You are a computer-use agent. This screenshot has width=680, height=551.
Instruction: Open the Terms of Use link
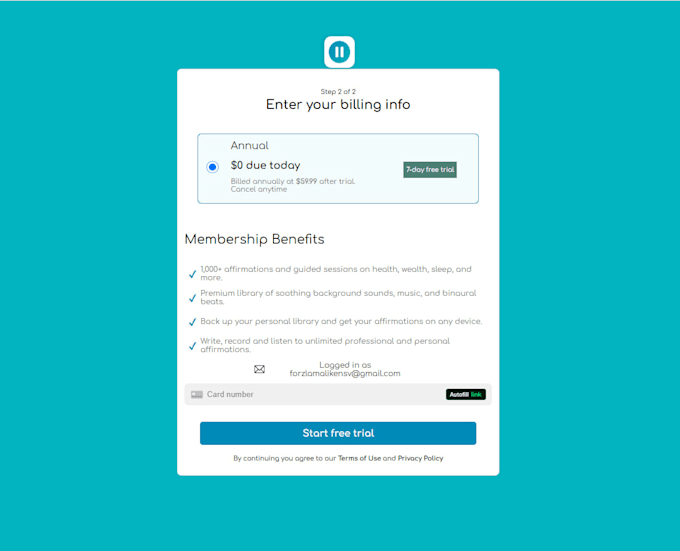pyautogui.click(x=359, y=458)
